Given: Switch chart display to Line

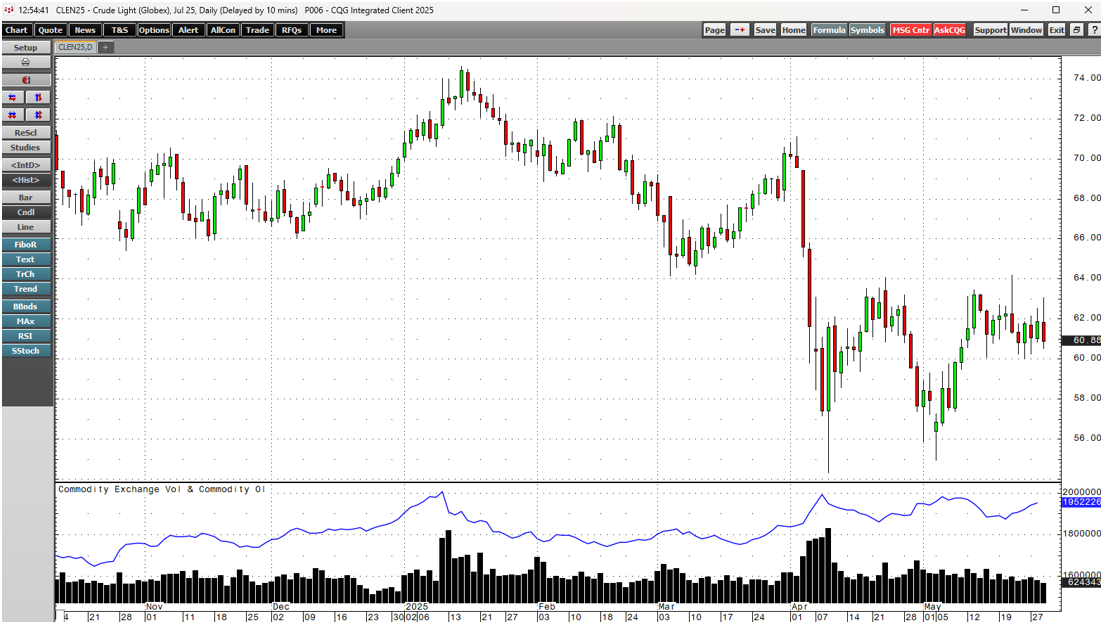Looking at the screenshot, I should 25,227.
